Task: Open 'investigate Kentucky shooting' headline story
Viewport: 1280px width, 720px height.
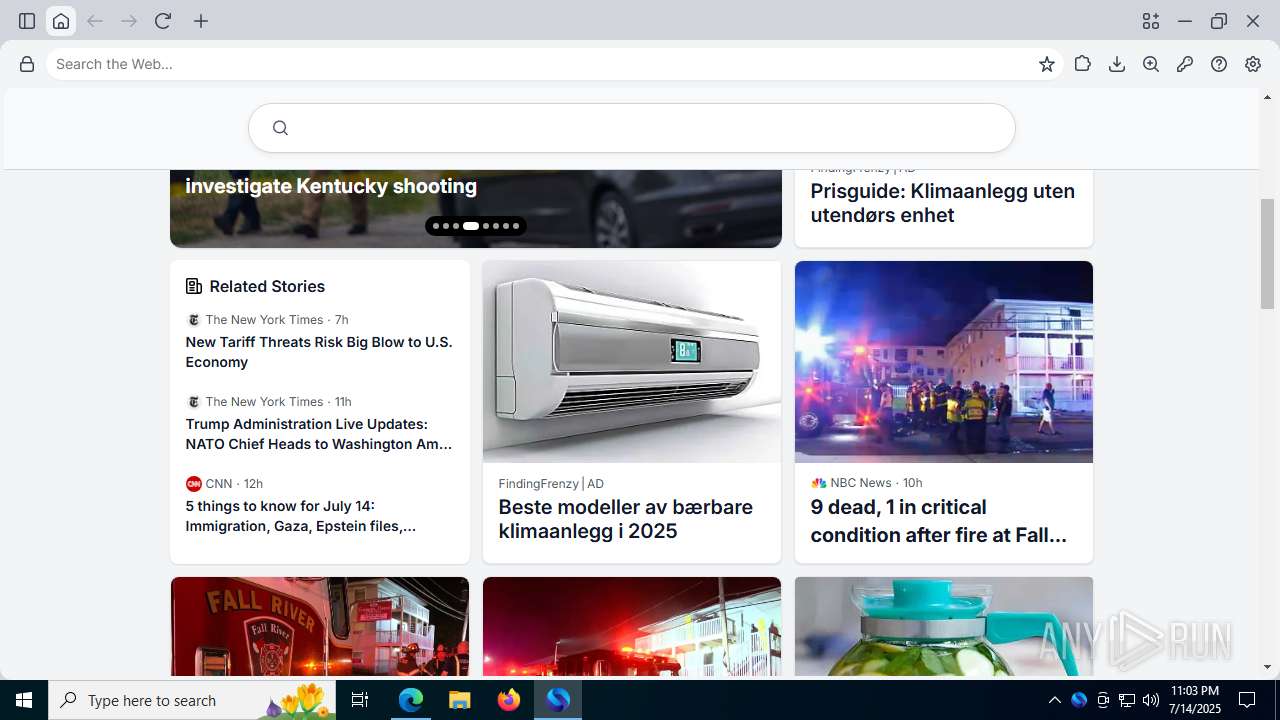Action: pos(331,186)
